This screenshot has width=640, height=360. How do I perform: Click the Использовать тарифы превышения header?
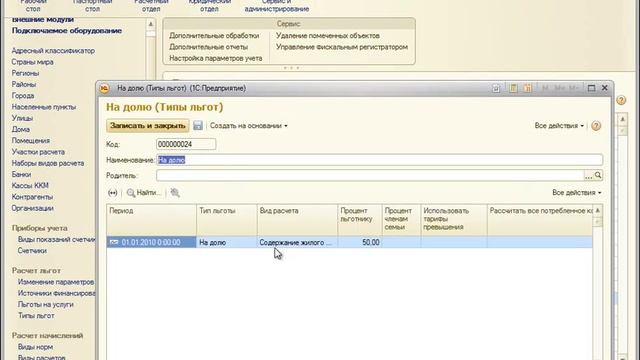pyautogui.click(x=454, y=220)
